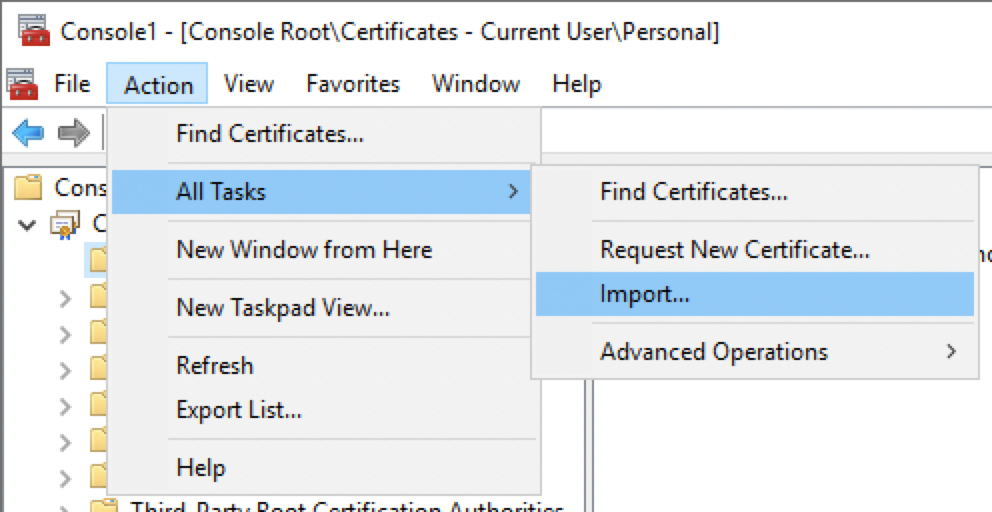992x512 pixels.
Task: Click New Window from Here
Action: point(304,249)
